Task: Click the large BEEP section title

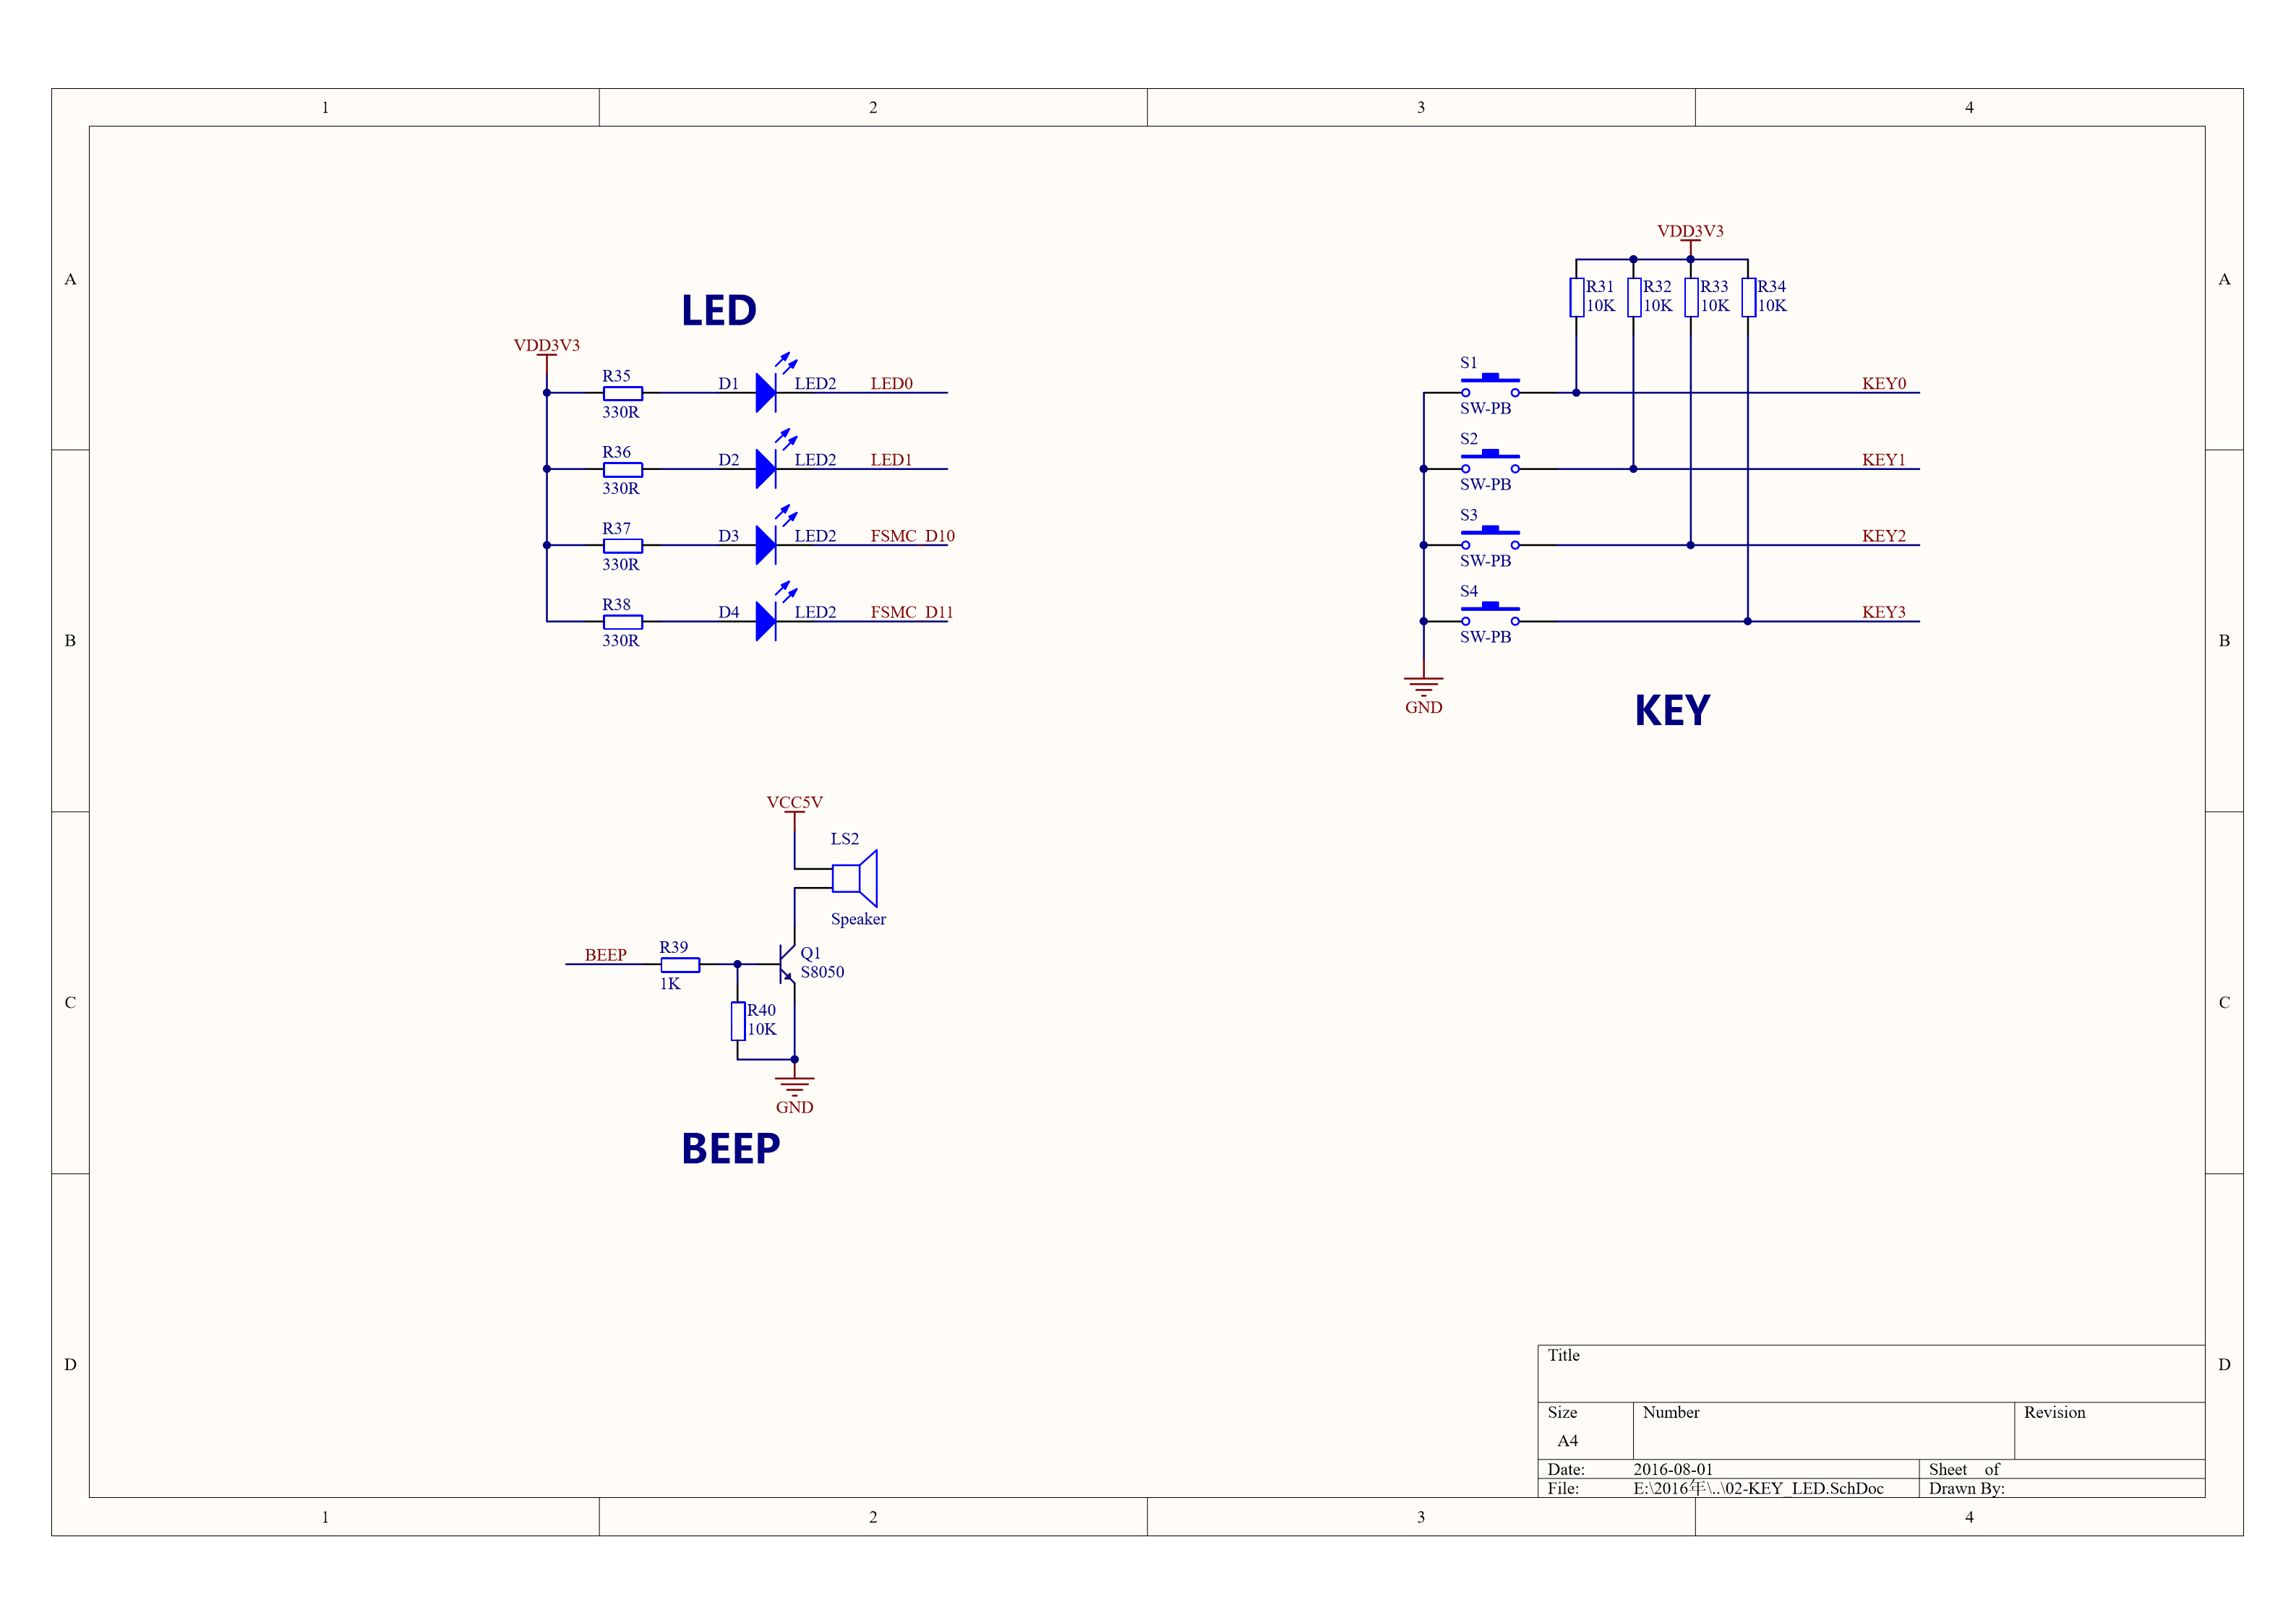Action: point(731,1149)
